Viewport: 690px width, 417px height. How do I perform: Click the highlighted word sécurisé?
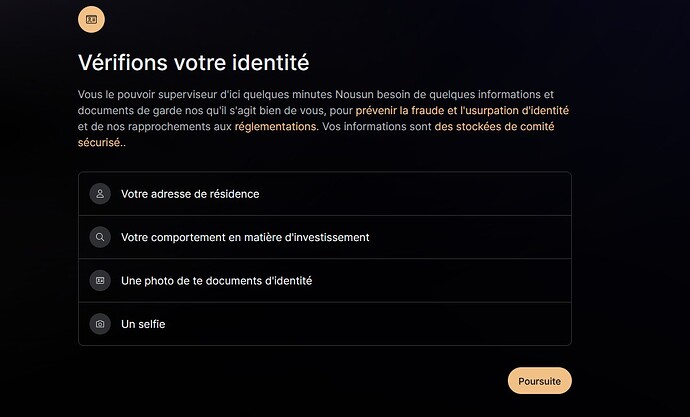point(99,143)
